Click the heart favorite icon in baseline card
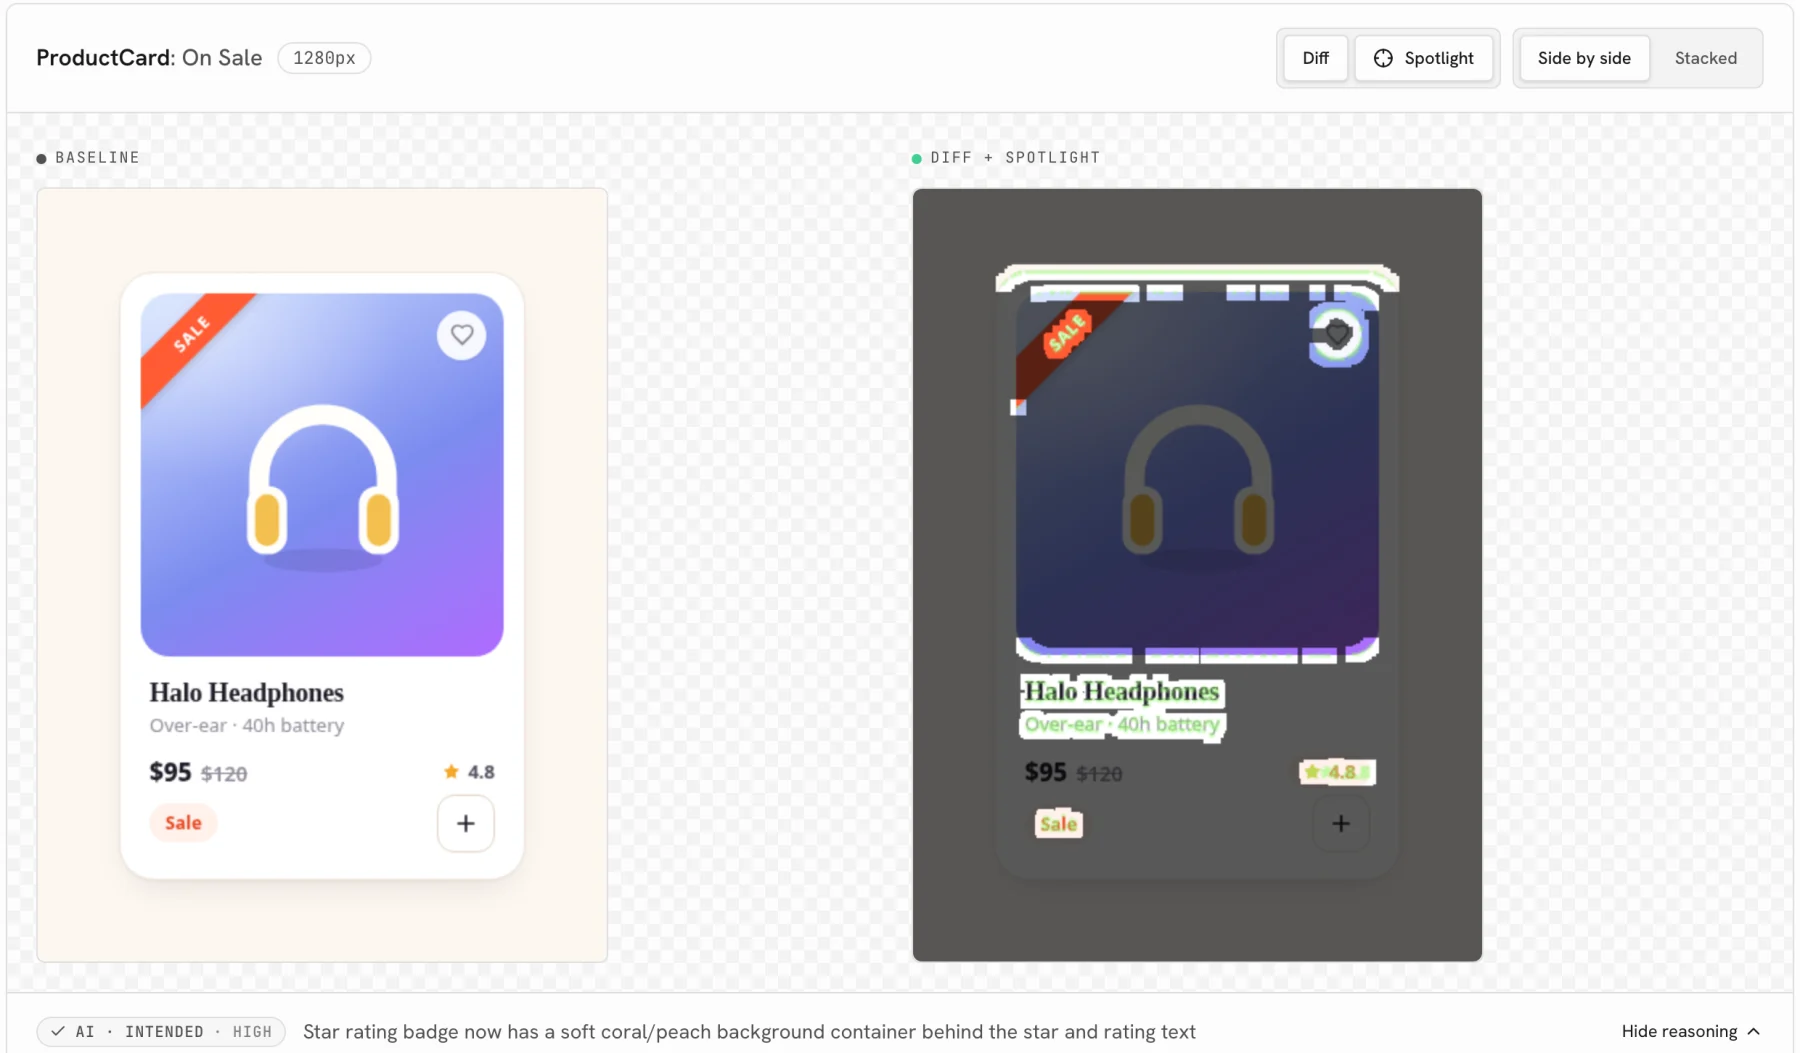The height and width of the screenshot is (1053, 1800). coord(462,334)
